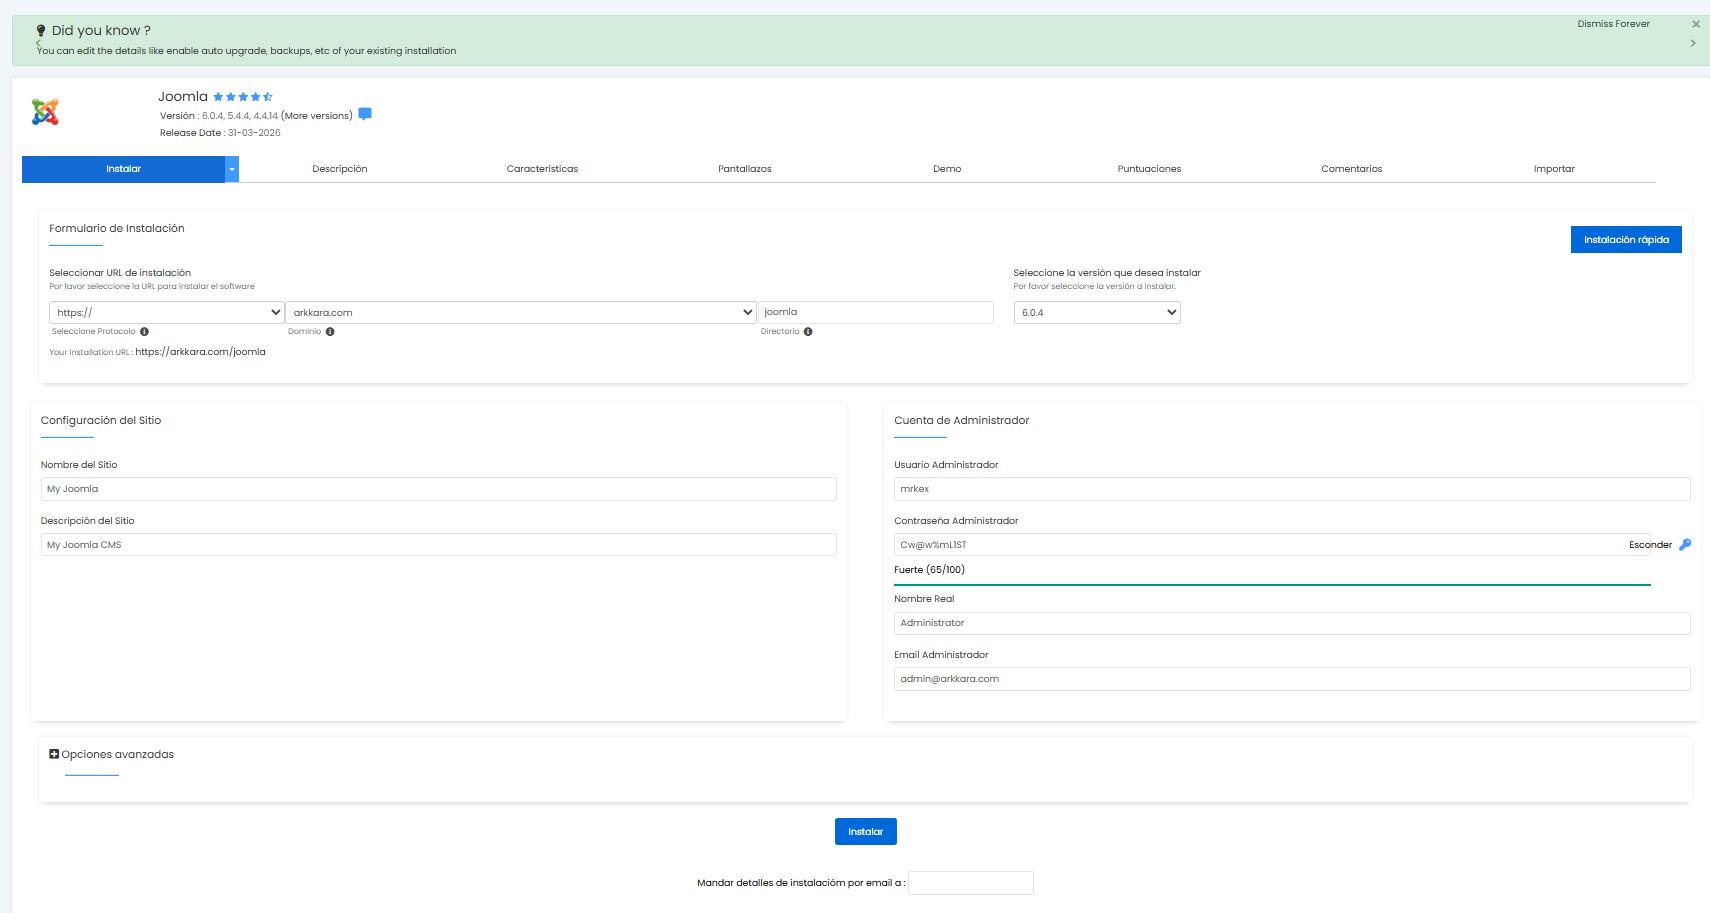Click the Joomla logo icon
Image resolution: width=1710 pixels, height=913 pixels.
pos(45,112)
